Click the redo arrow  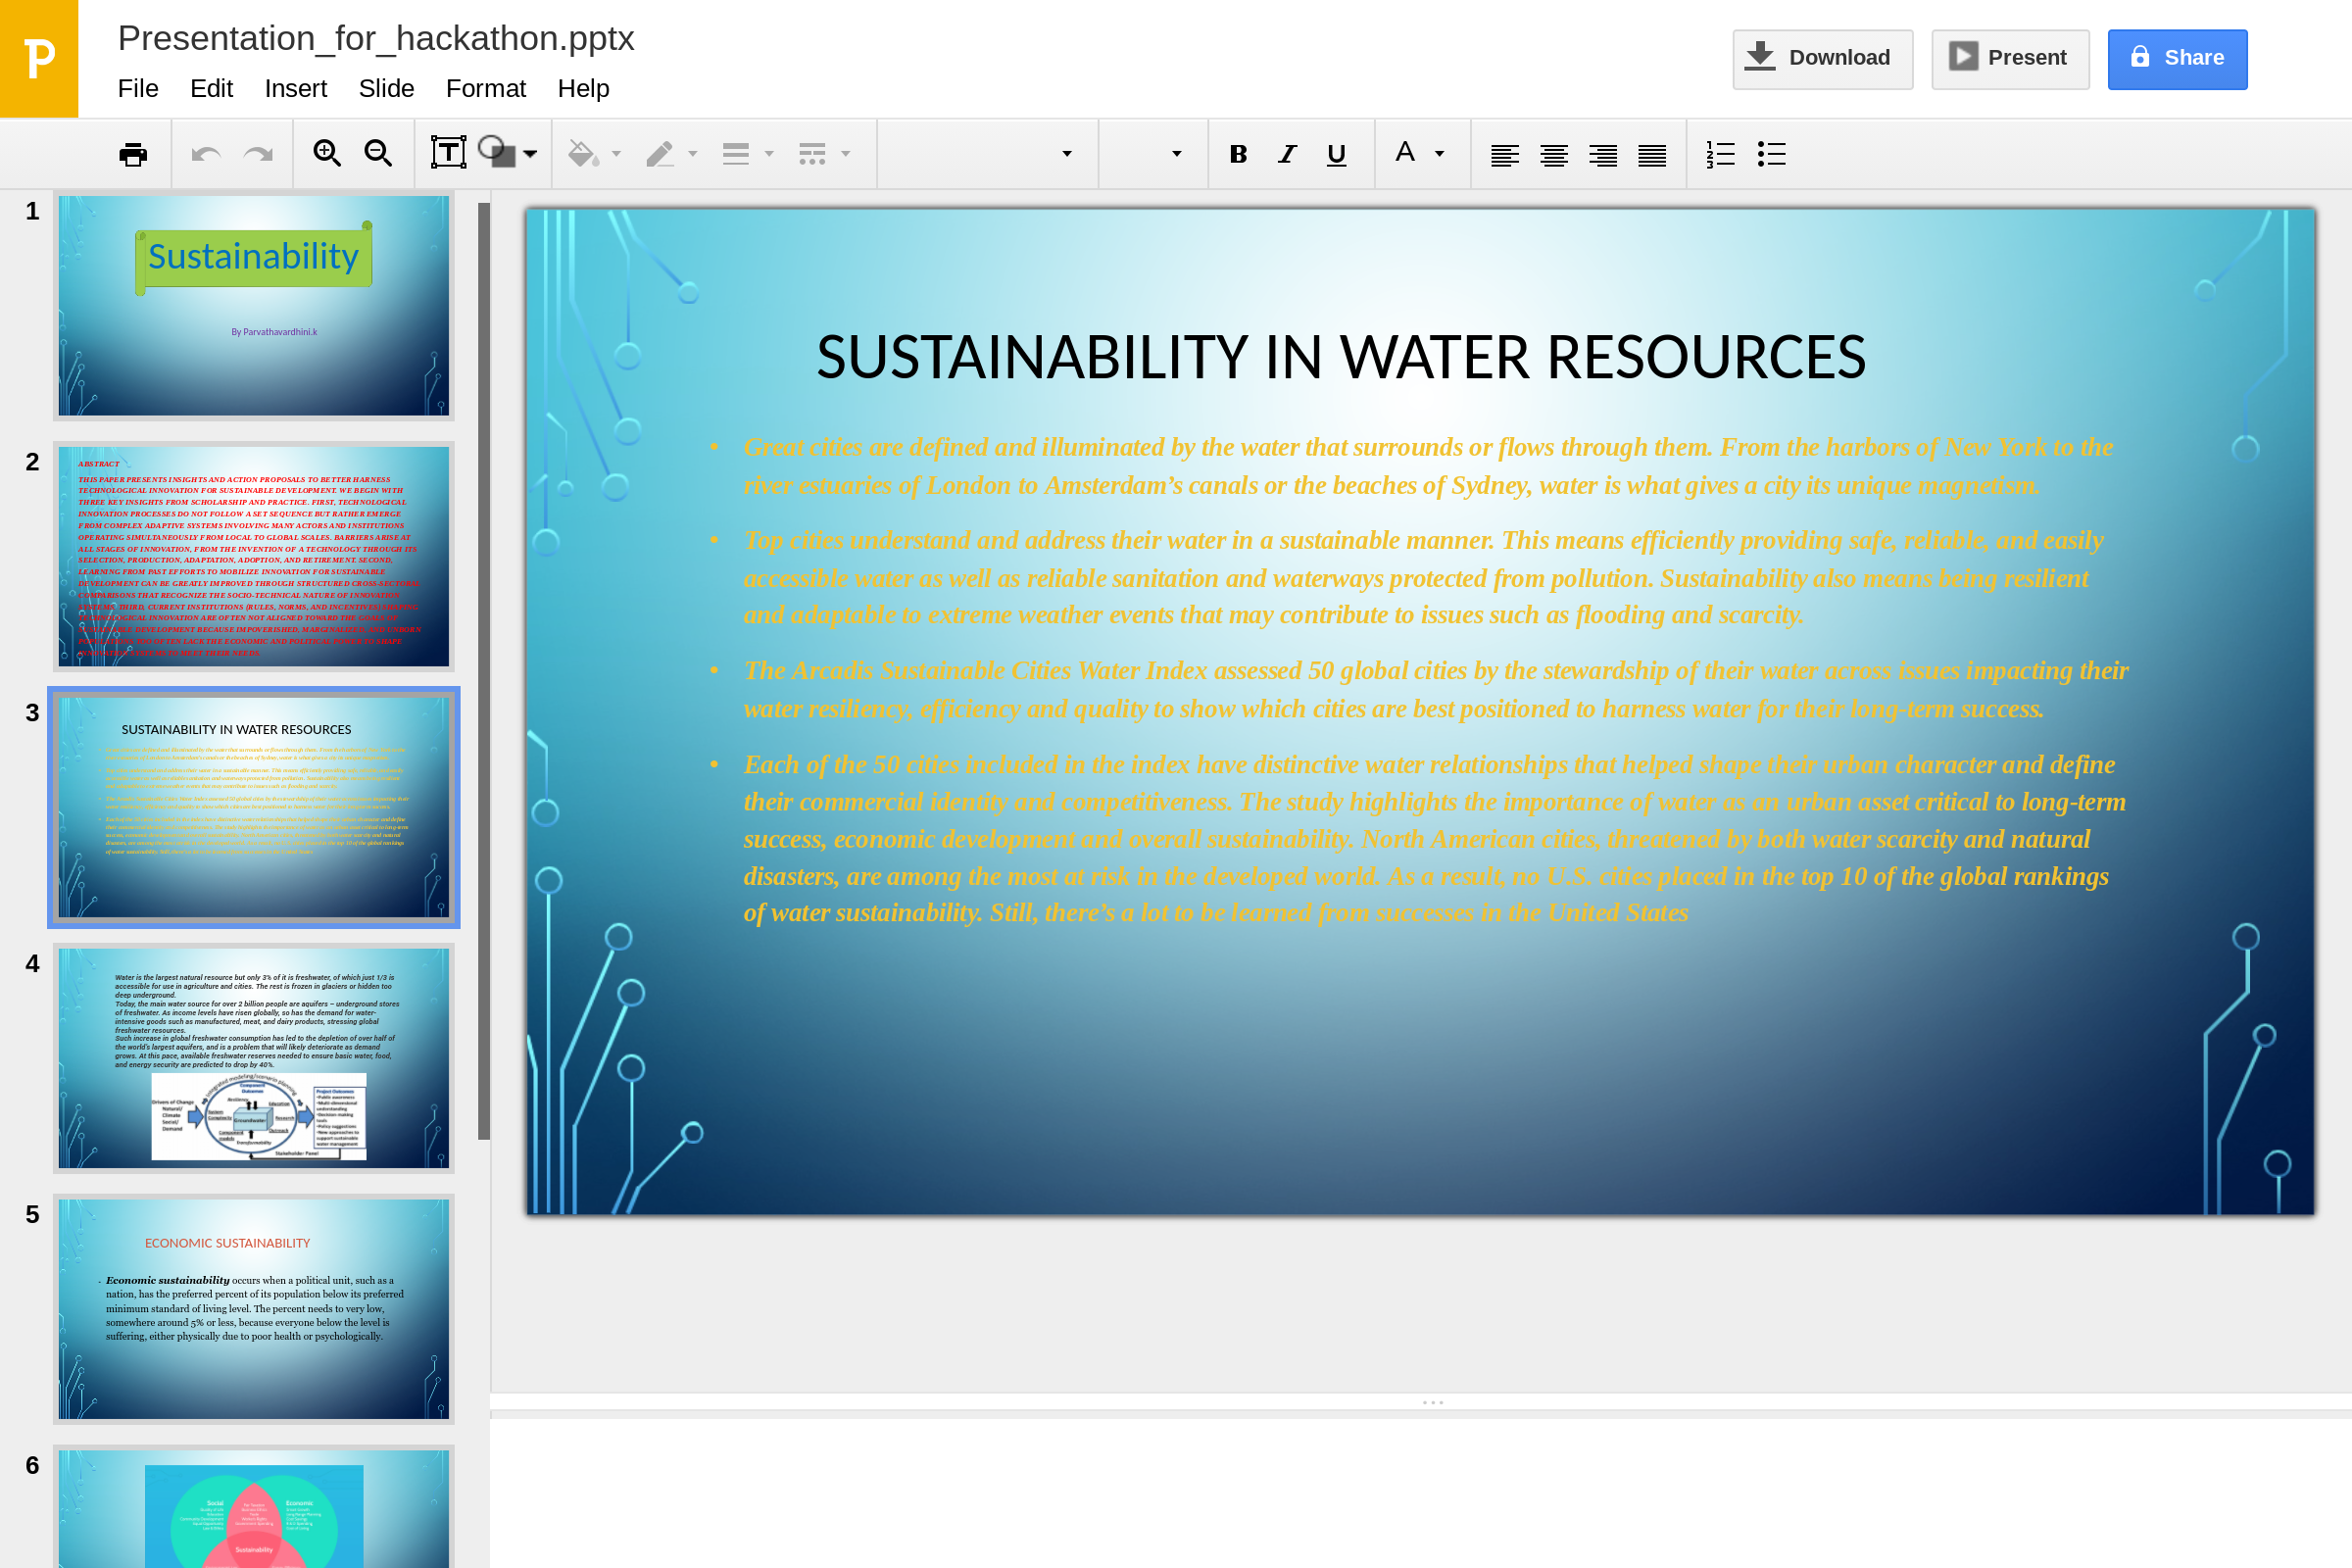[258, 154]
